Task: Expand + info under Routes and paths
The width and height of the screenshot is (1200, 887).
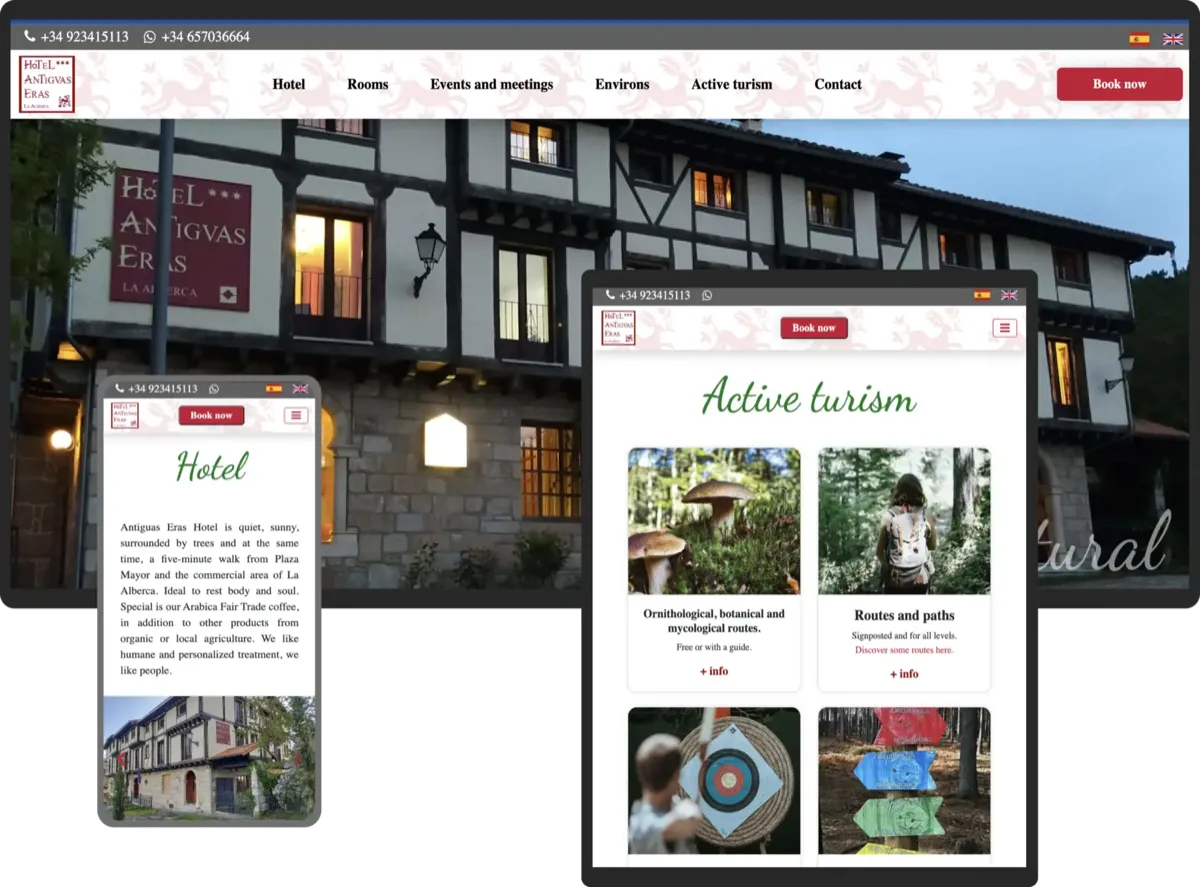Action: [904, 674]
